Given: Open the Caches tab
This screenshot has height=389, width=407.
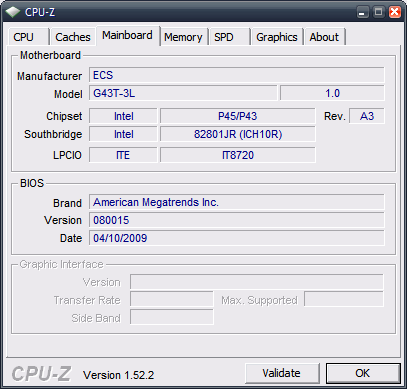Looking at the screenshot, I should [x=73, y=37].
